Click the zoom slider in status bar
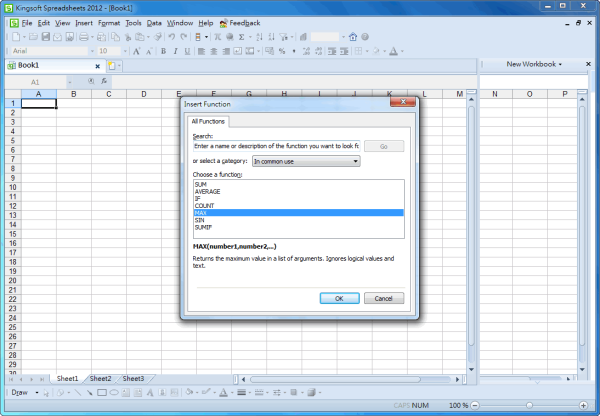The height and width of the screenshot is (416, 600). [529, 405]
